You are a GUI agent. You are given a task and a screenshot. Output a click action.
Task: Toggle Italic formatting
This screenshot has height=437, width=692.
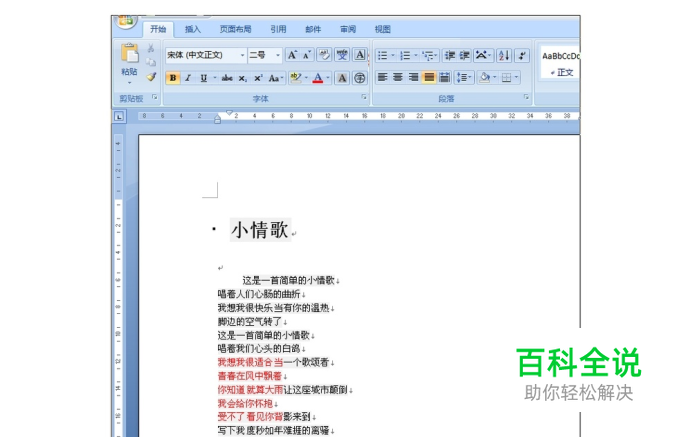(188, 78)
